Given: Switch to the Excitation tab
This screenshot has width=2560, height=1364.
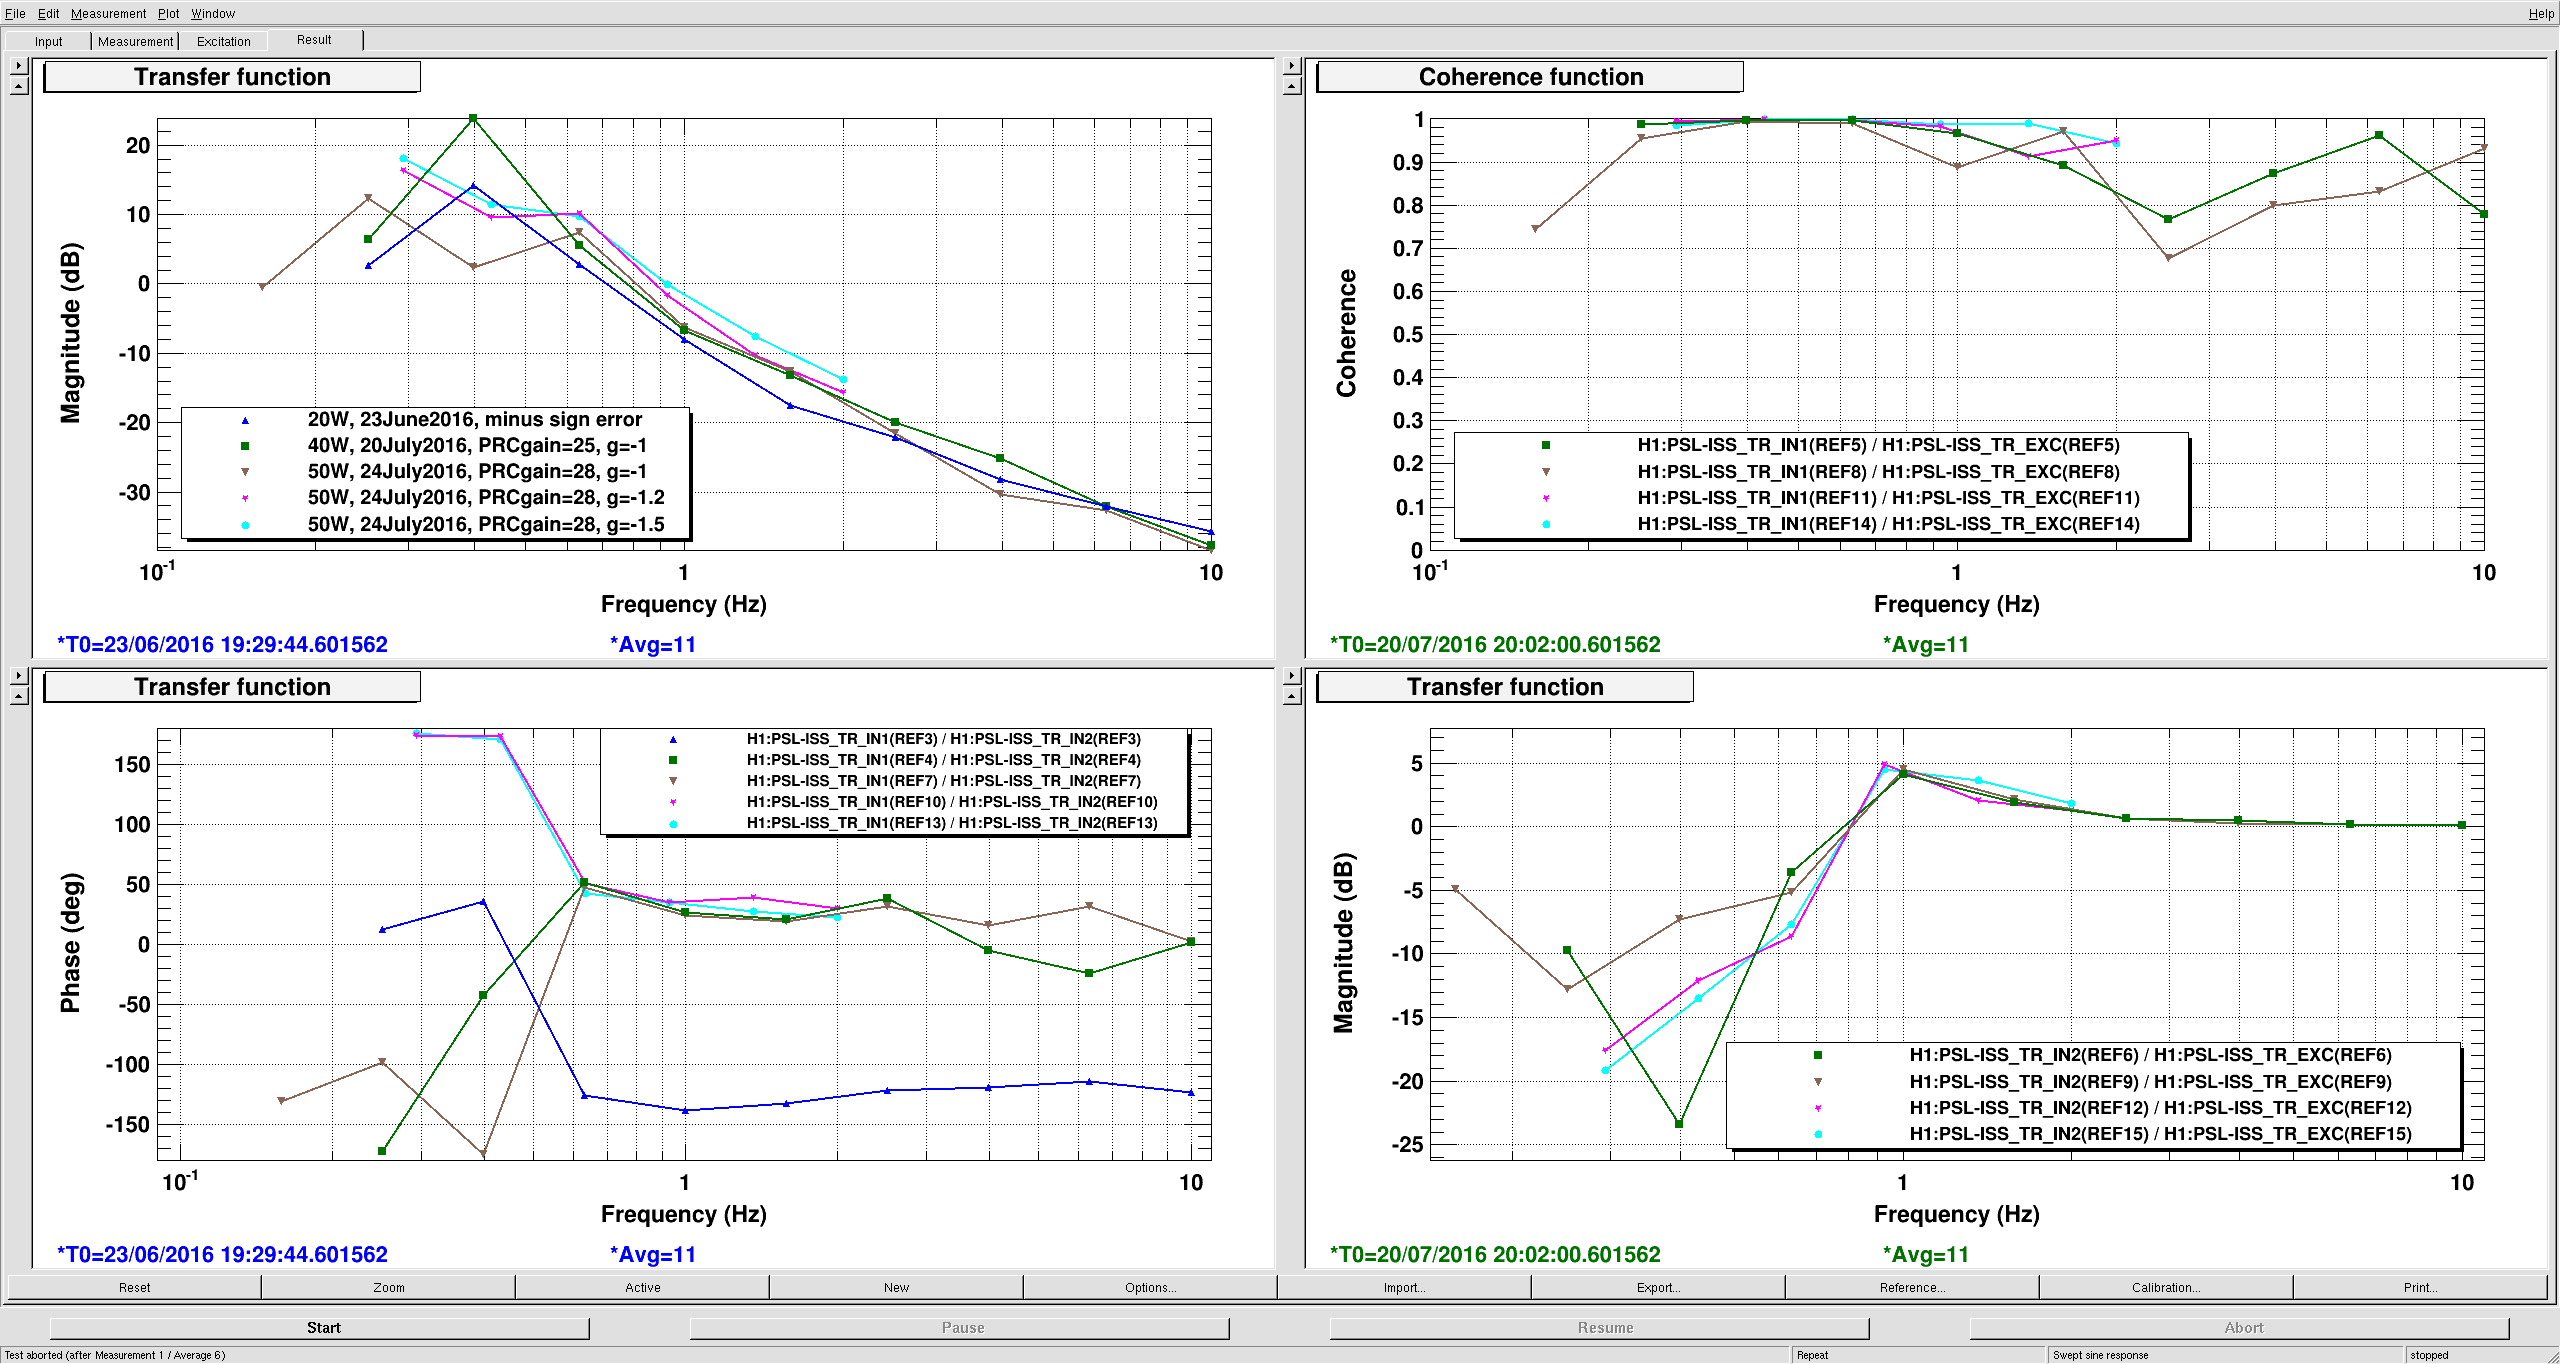Looking at the screenshot, I should coord(223,41).
